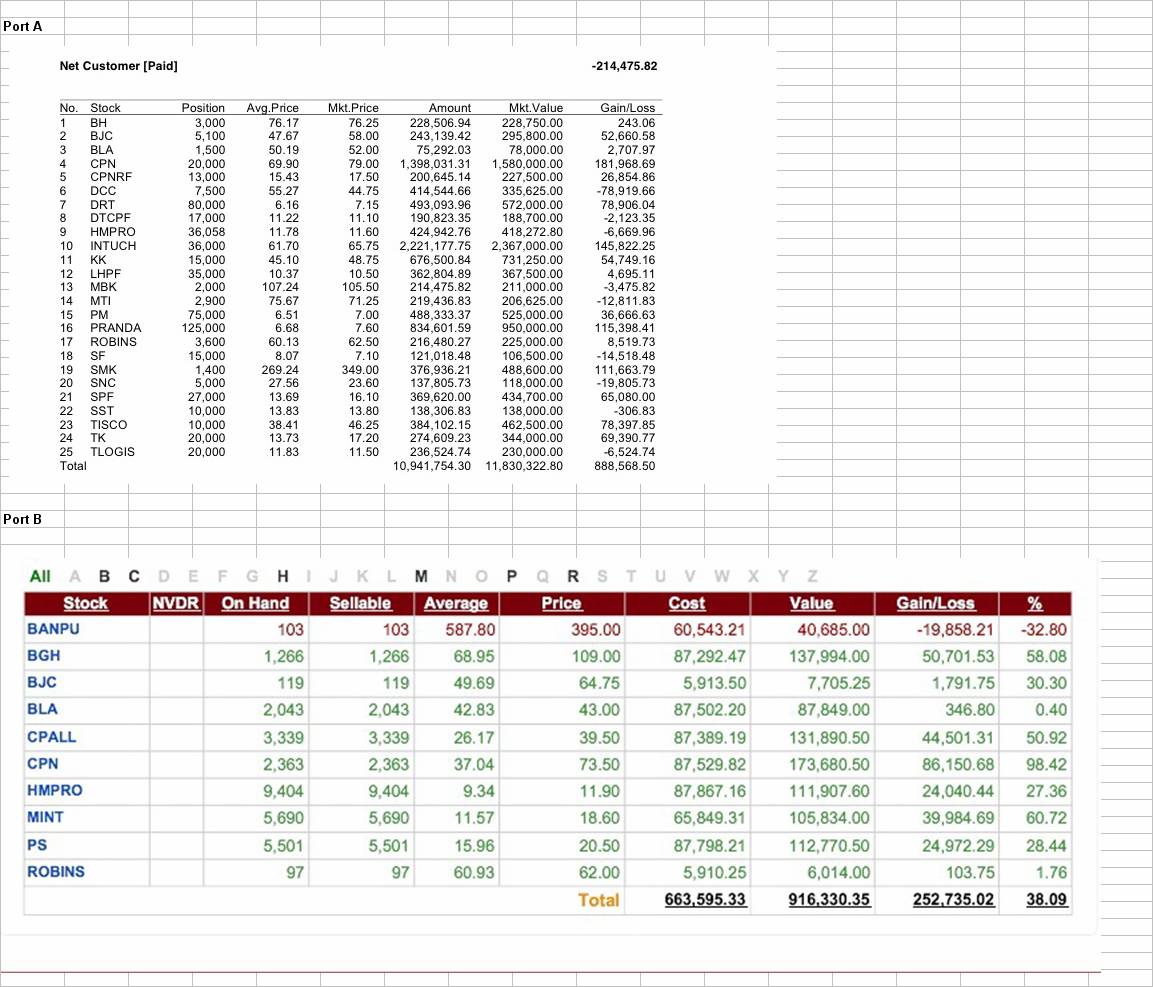Select the 'Port B' cell

coord(23,519)
